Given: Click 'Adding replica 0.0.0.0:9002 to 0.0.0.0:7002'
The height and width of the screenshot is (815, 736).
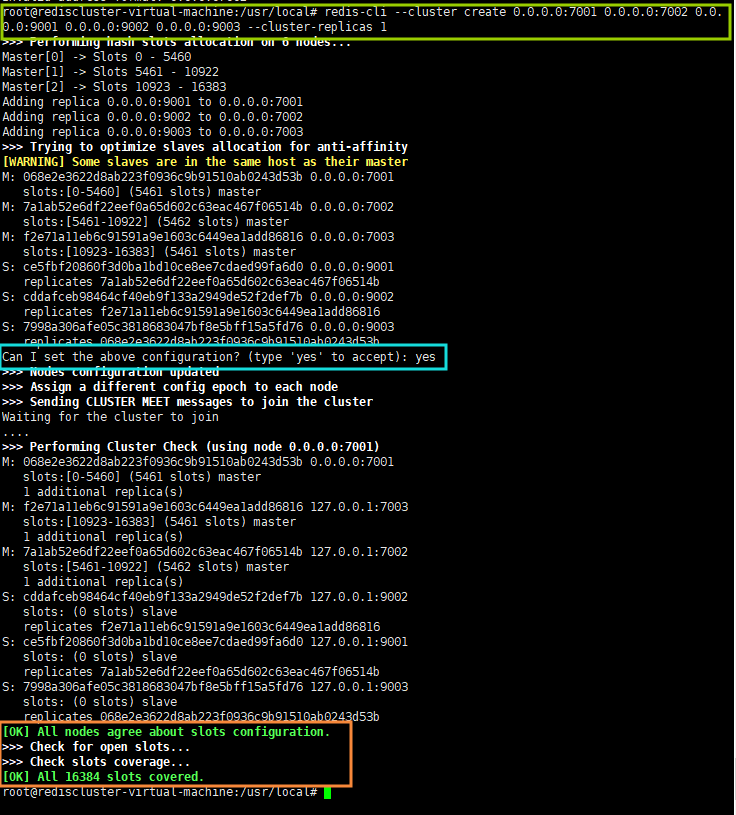Looking at the screenshot, I should point(152,117).
